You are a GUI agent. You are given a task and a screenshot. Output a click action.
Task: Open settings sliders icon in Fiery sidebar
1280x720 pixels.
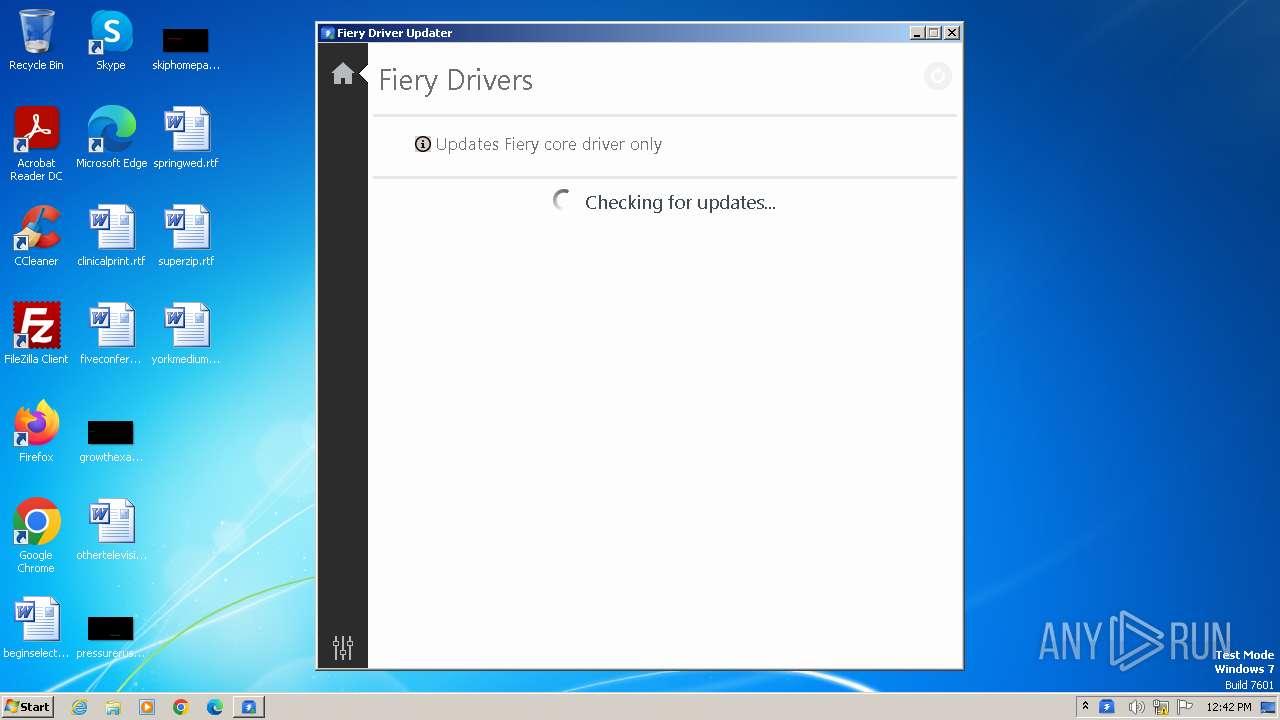[343, 648]
